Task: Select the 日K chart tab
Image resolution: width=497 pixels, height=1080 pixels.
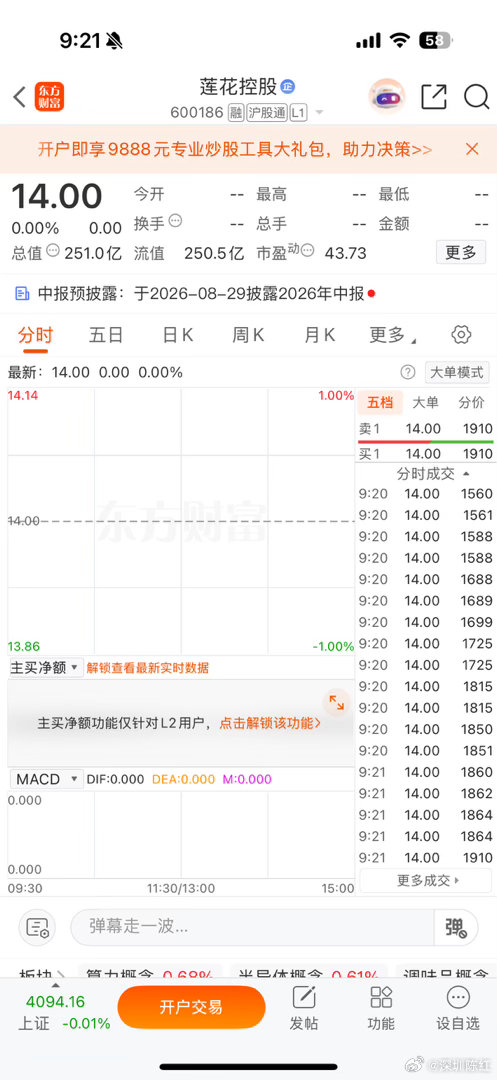Action: pyautogui.click(x=178, y=335)
